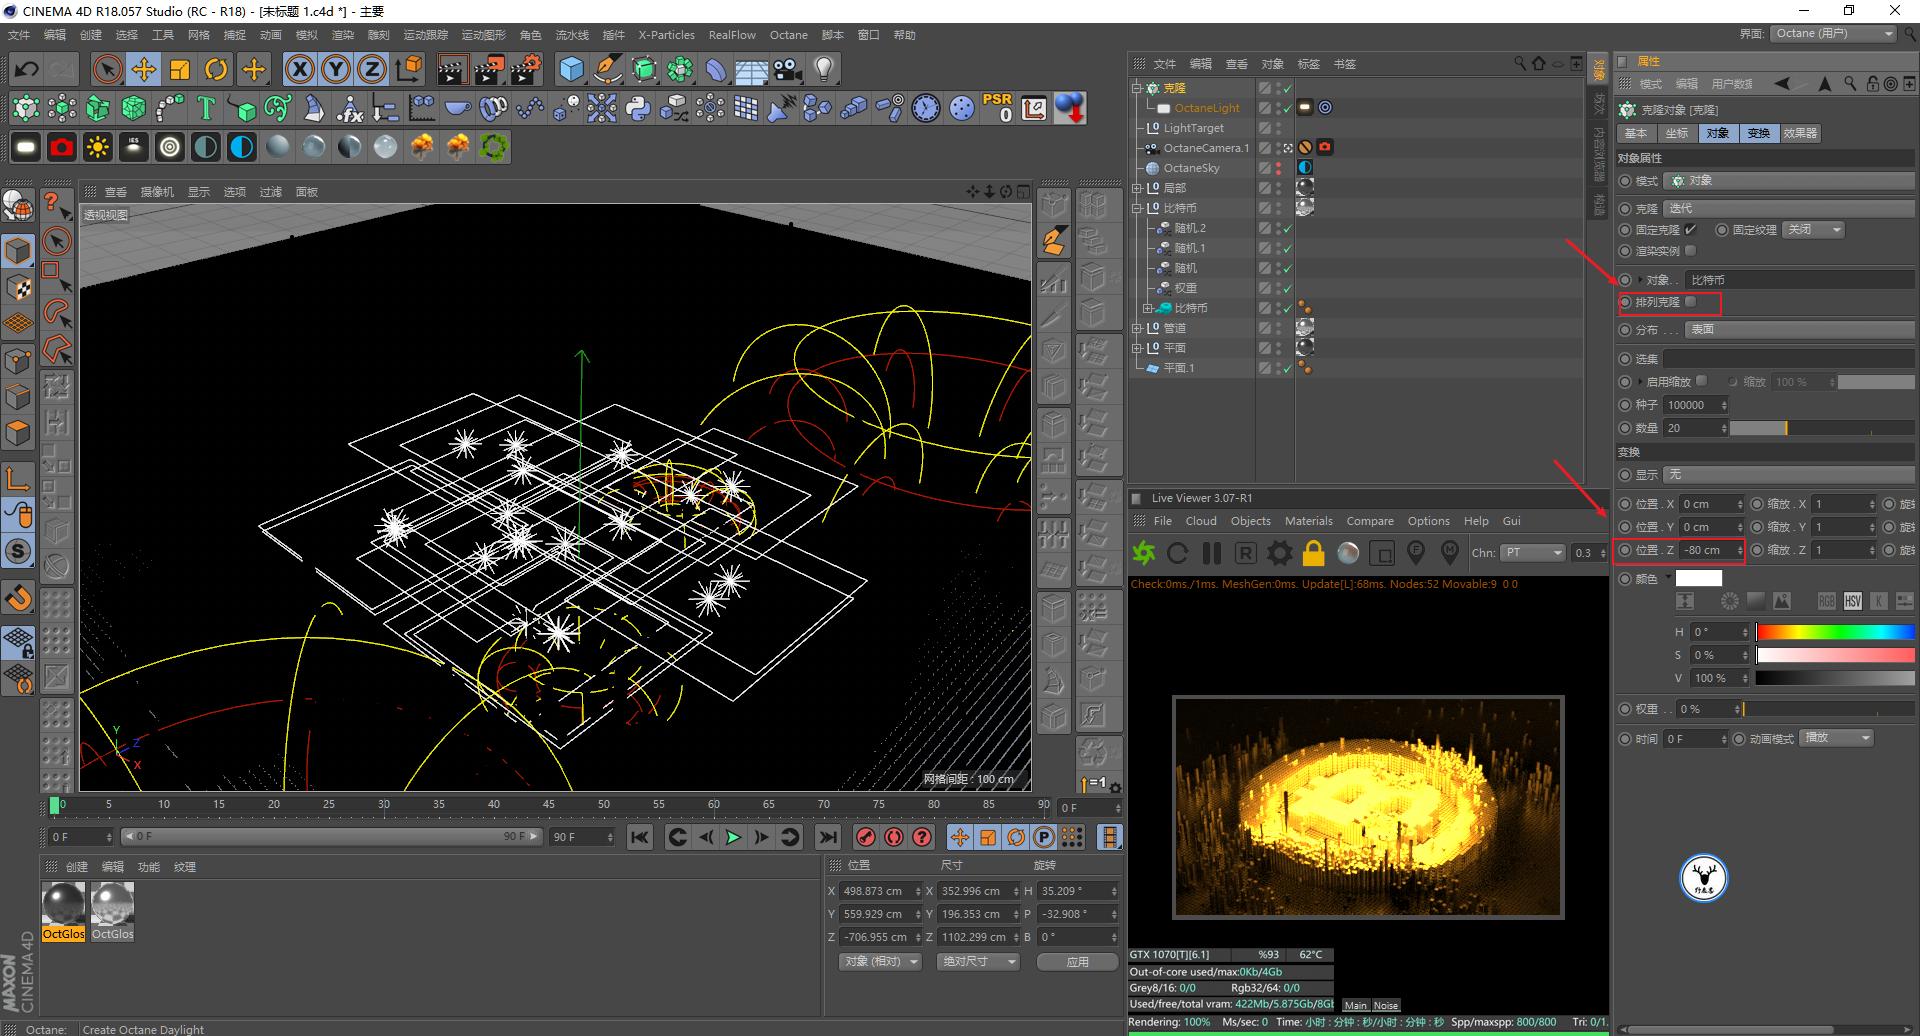Select the Rotate tool icon
The height and width of the screenshot is (1036, 1920).
(216, 70)
